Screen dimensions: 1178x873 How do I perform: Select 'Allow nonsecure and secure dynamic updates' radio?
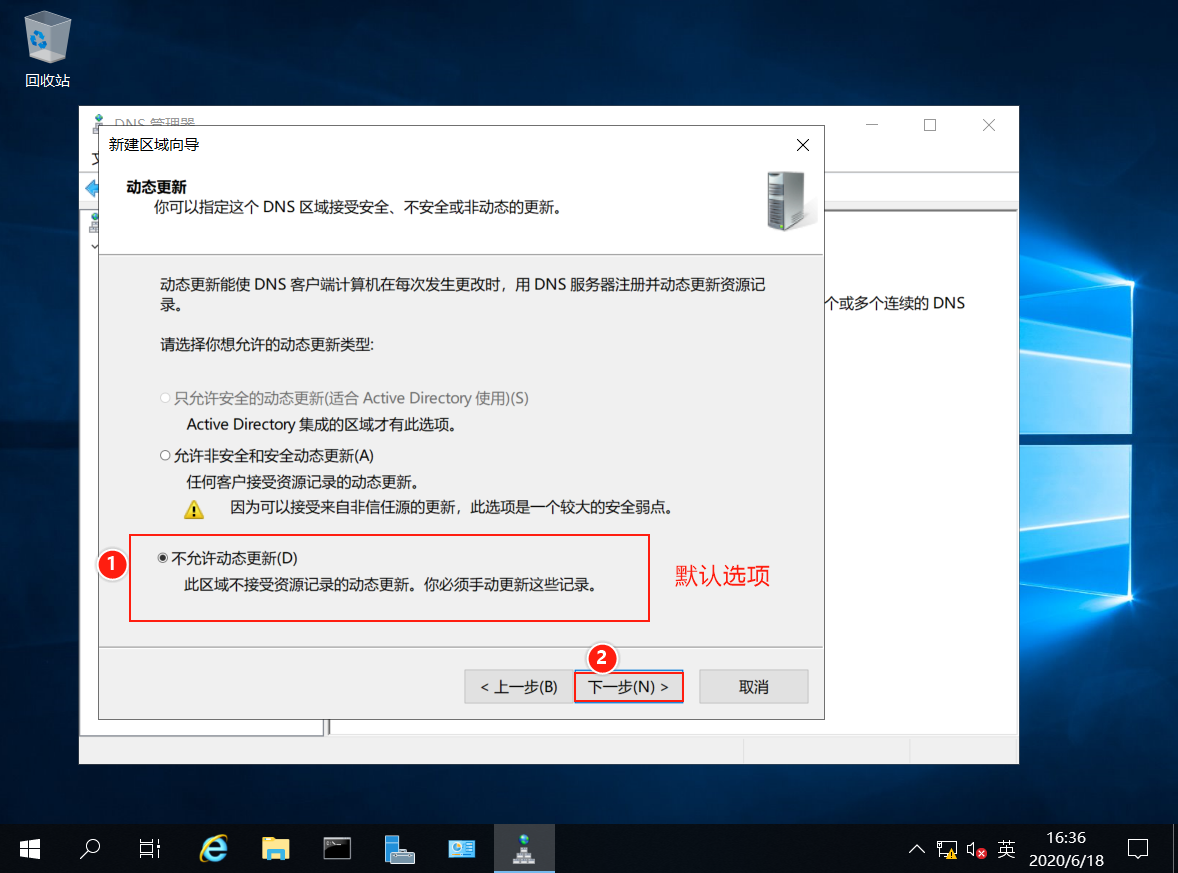tap(165, 455)
